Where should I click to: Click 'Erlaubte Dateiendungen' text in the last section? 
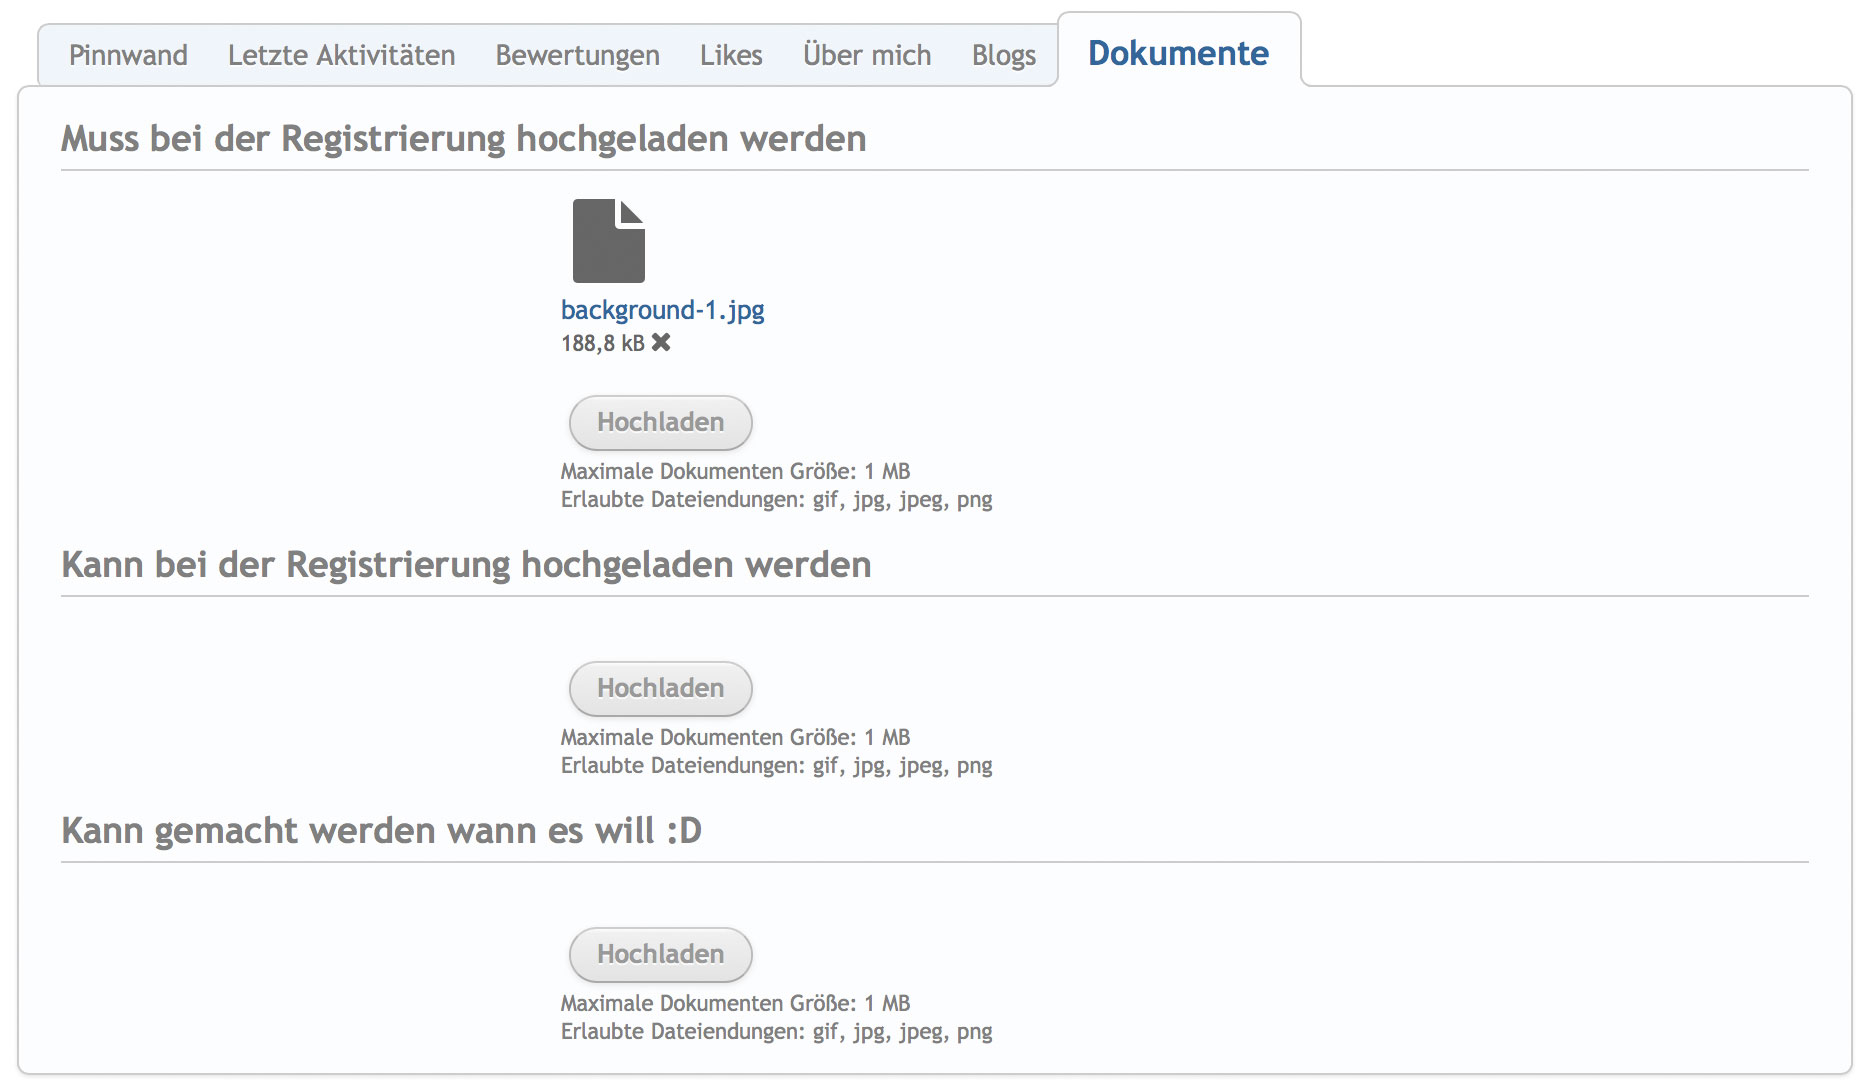(776, 1031)
